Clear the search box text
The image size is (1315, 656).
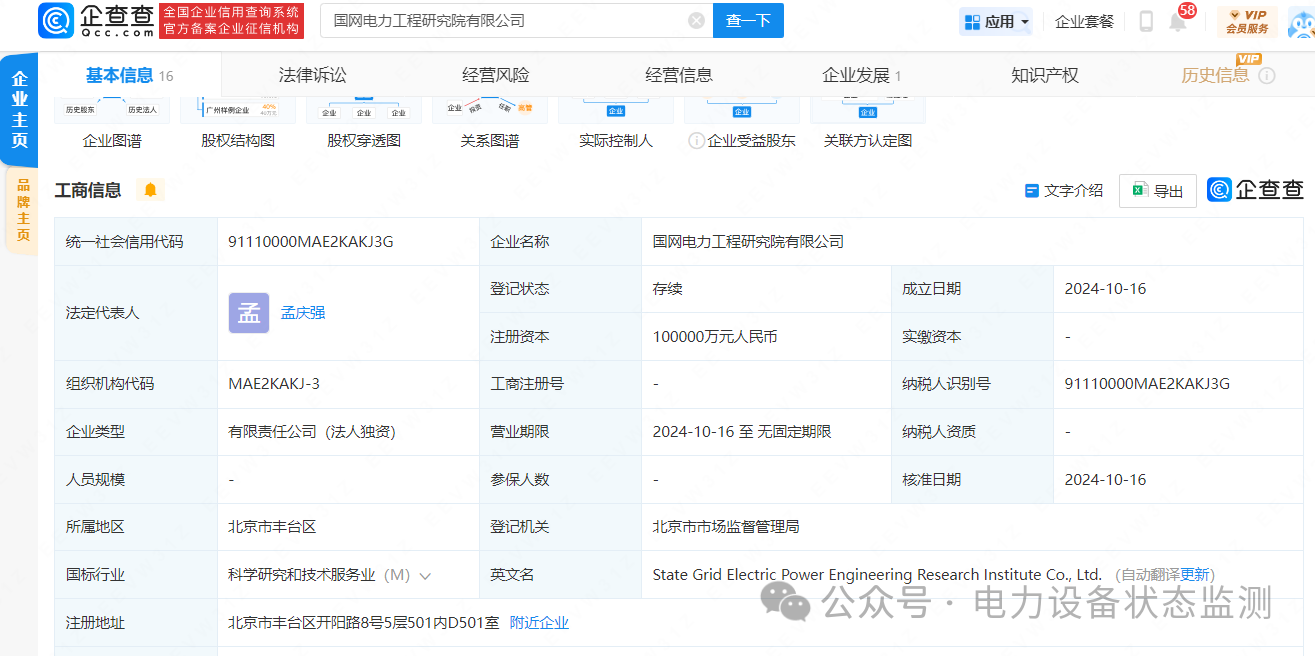tap(696, 21)
